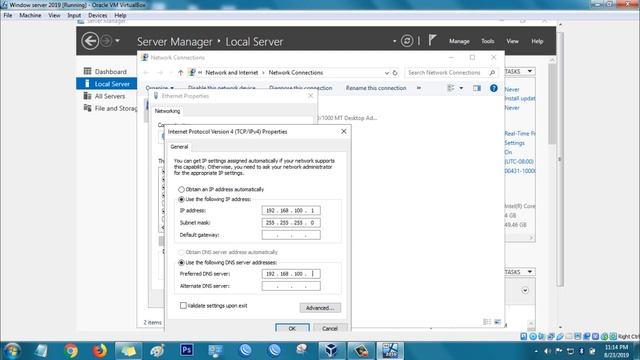
Task: Change view layout in Network Connections
Action: [451, 88]
